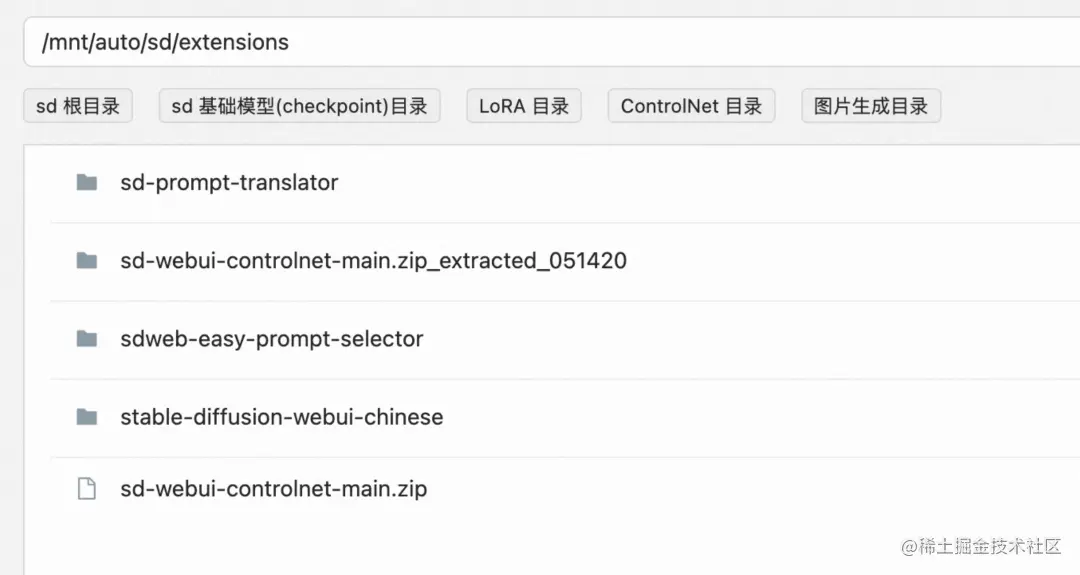The height and width of the screenshot is (575, 1080).
Task: Click folder icon for sd-webui-controlnet-main.zip_extracted_051420
Action: [86, 260]
